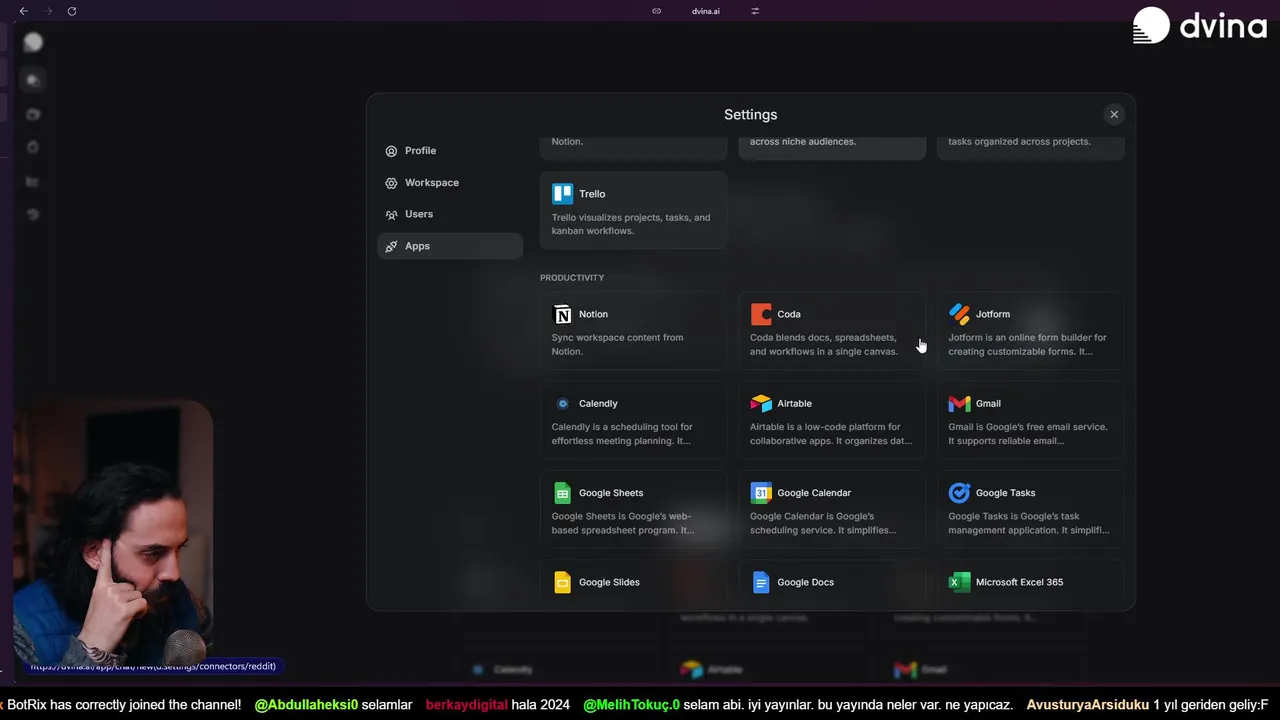This screenshot has height=720, width=1280.
Task: Click the Calendly logo icon
Action: tap(563, 404)
